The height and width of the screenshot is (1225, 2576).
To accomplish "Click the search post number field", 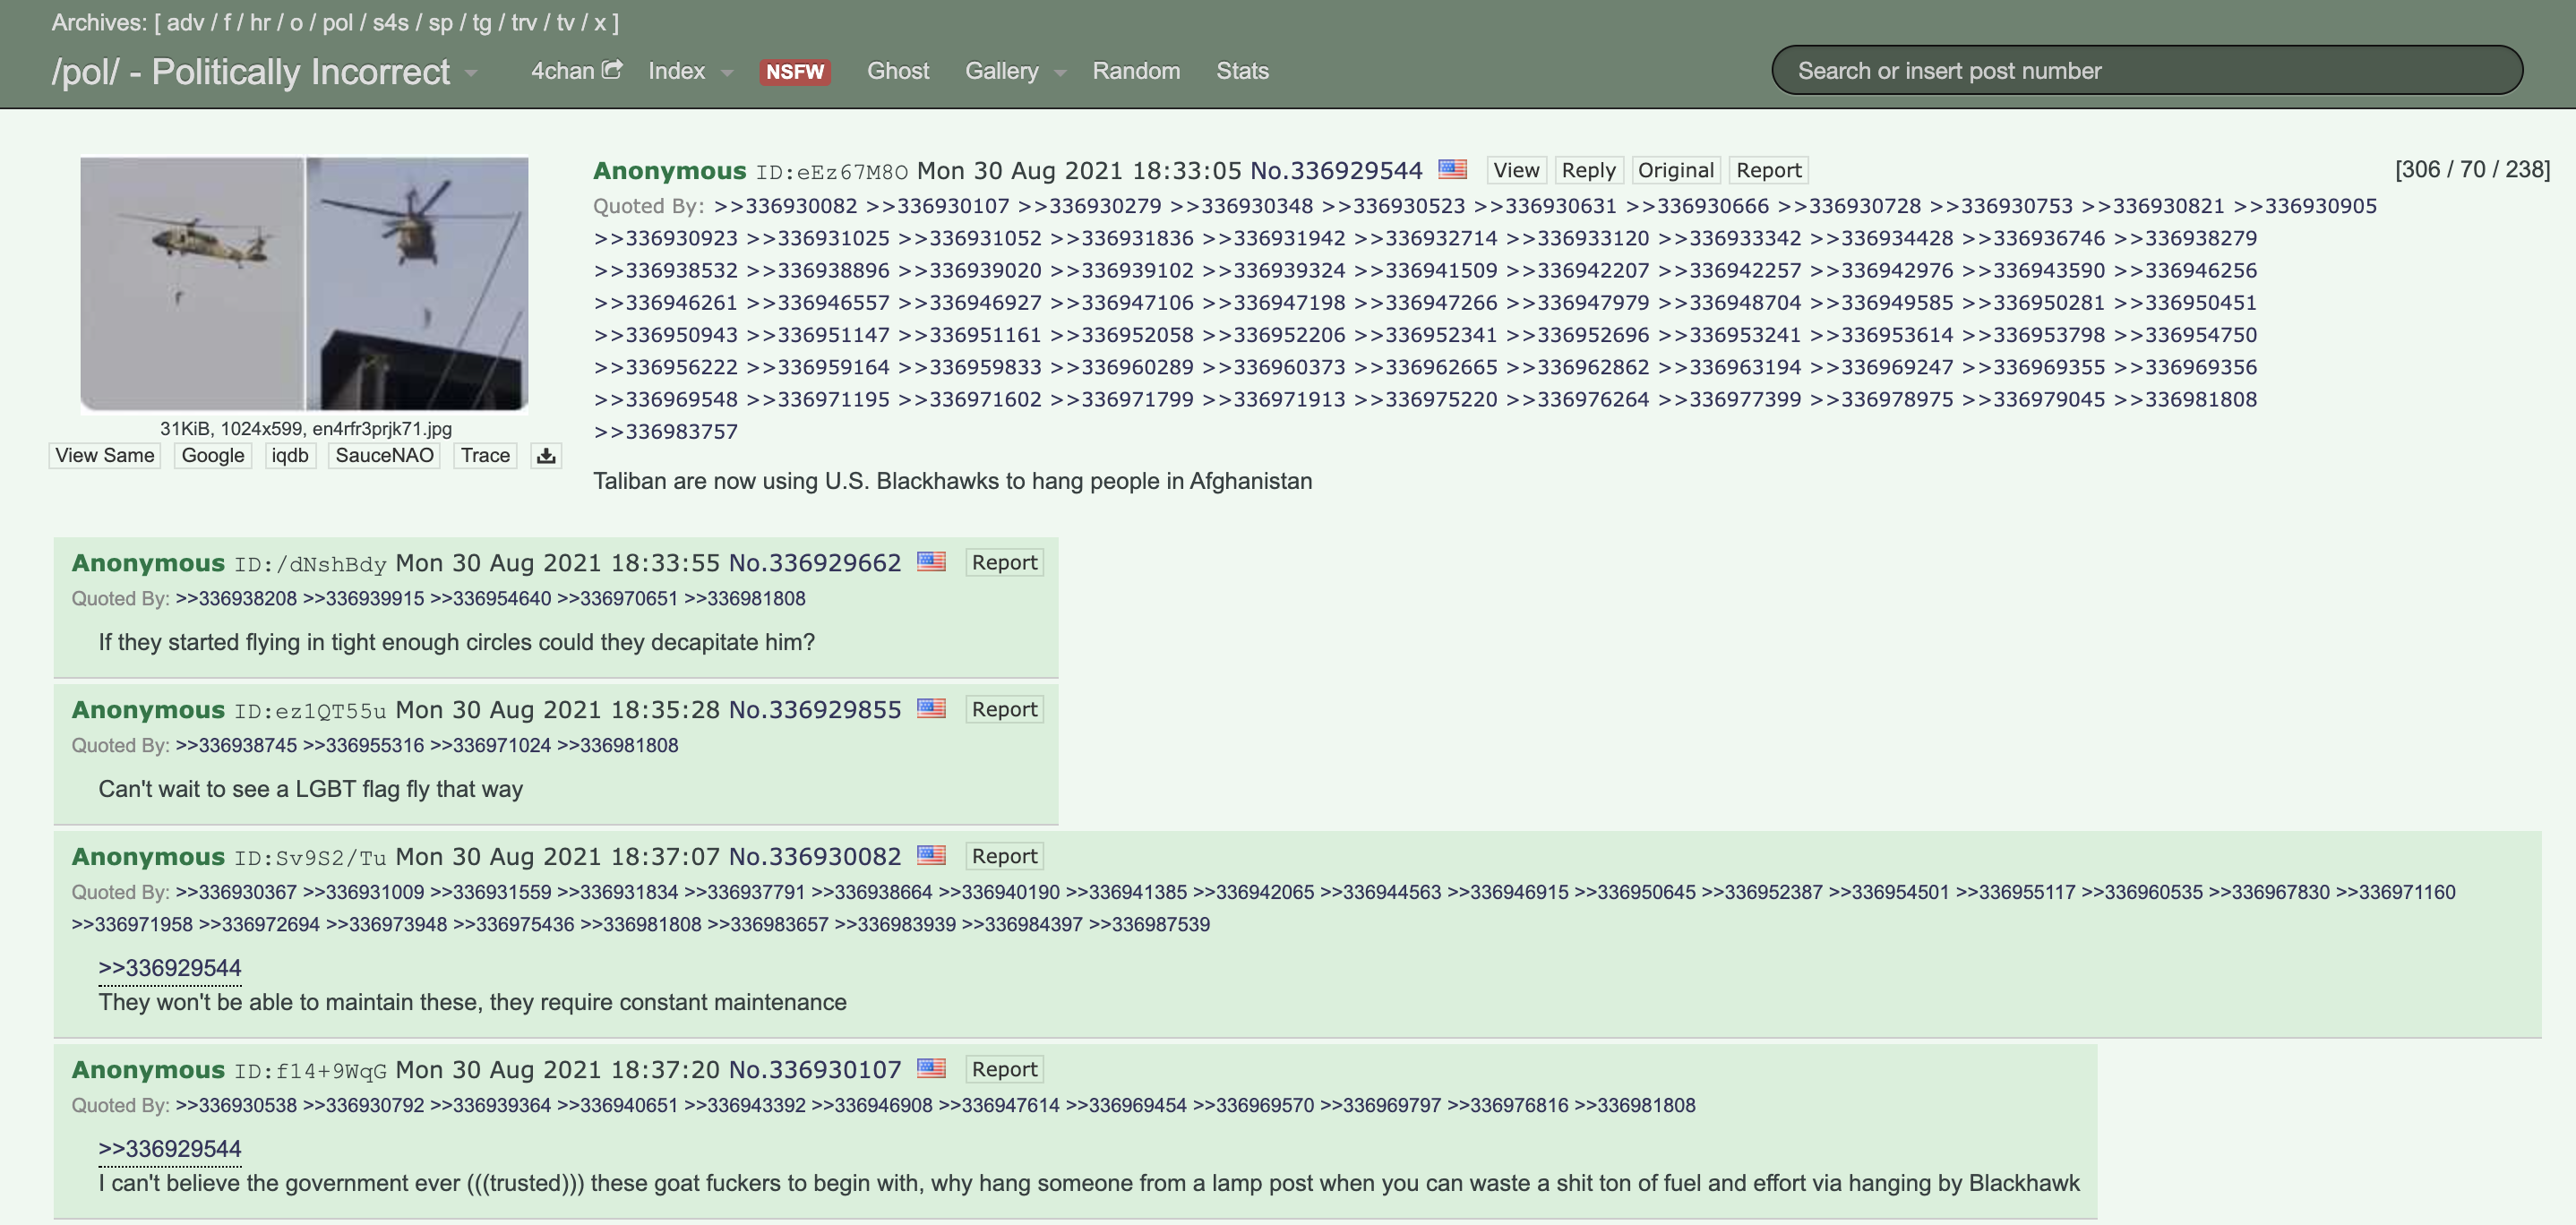I will coord(2147,69).
